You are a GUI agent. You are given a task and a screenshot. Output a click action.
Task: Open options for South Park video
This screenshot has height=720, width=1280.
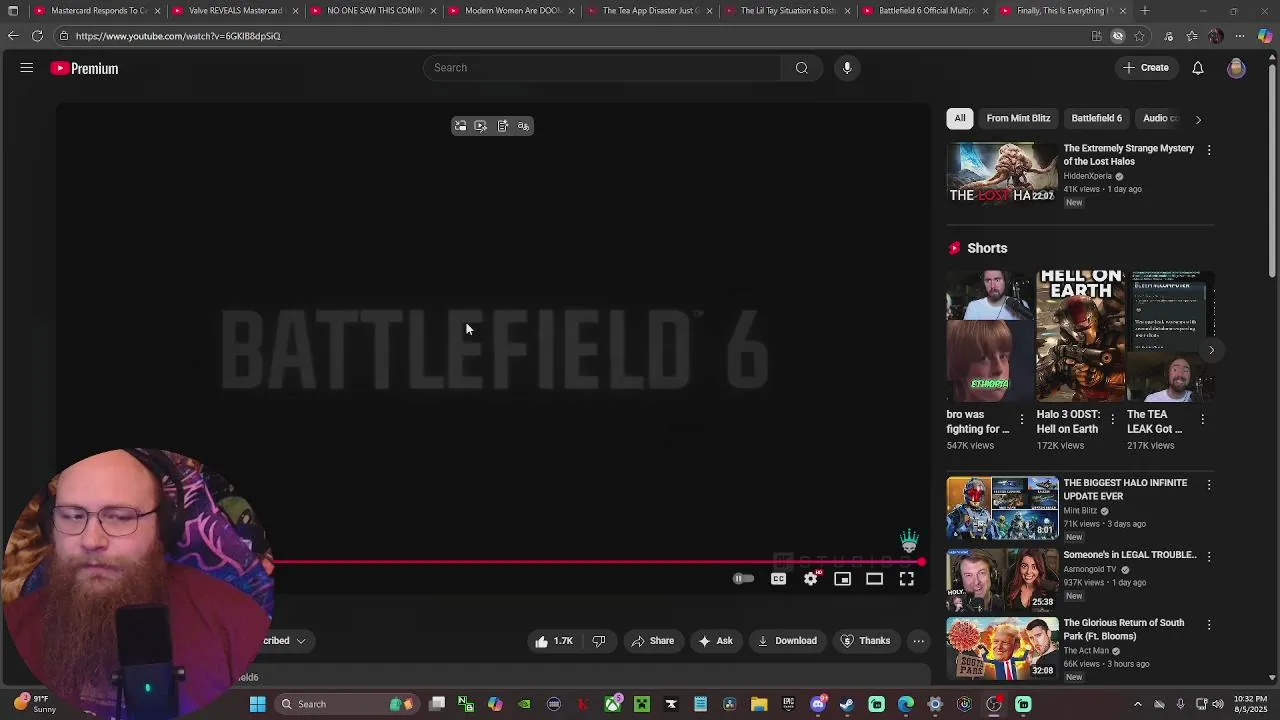click(x=1209, y=625)
